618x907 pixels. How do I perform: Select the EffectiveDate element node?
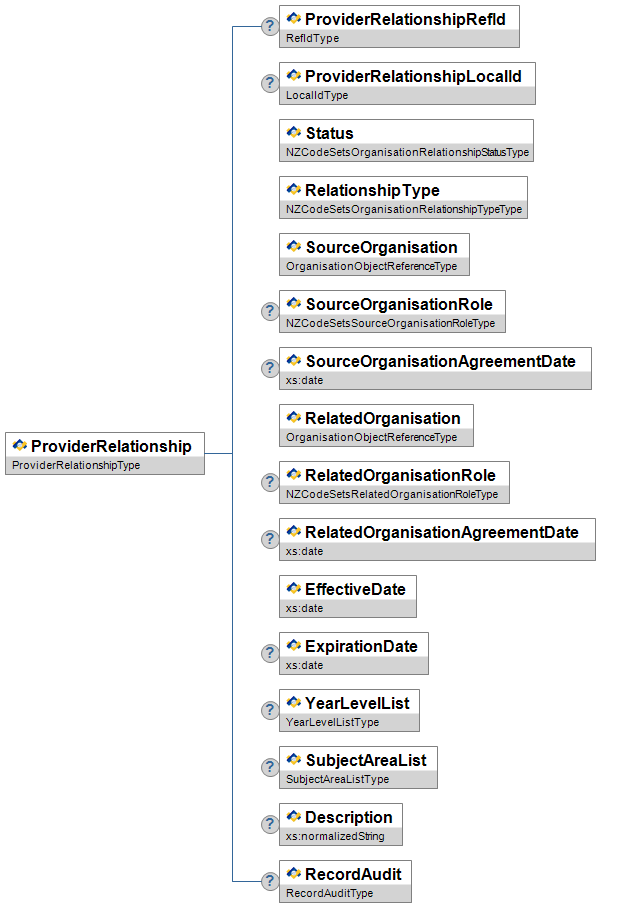[x=355, y=589]
